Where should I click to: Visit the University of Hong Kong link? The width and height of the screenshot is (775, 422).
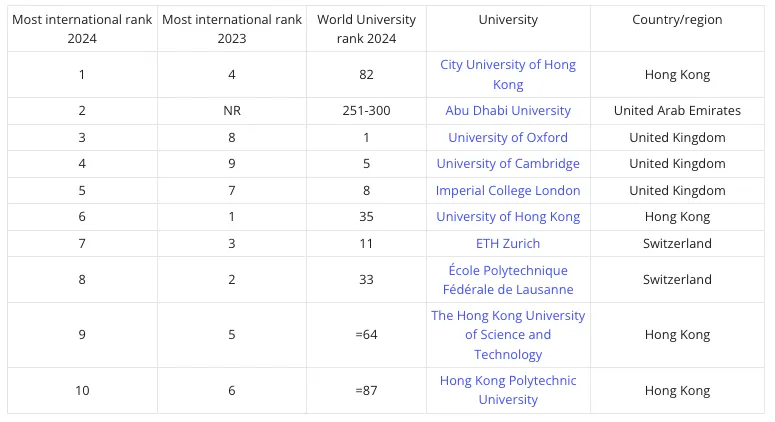point(508,217)
